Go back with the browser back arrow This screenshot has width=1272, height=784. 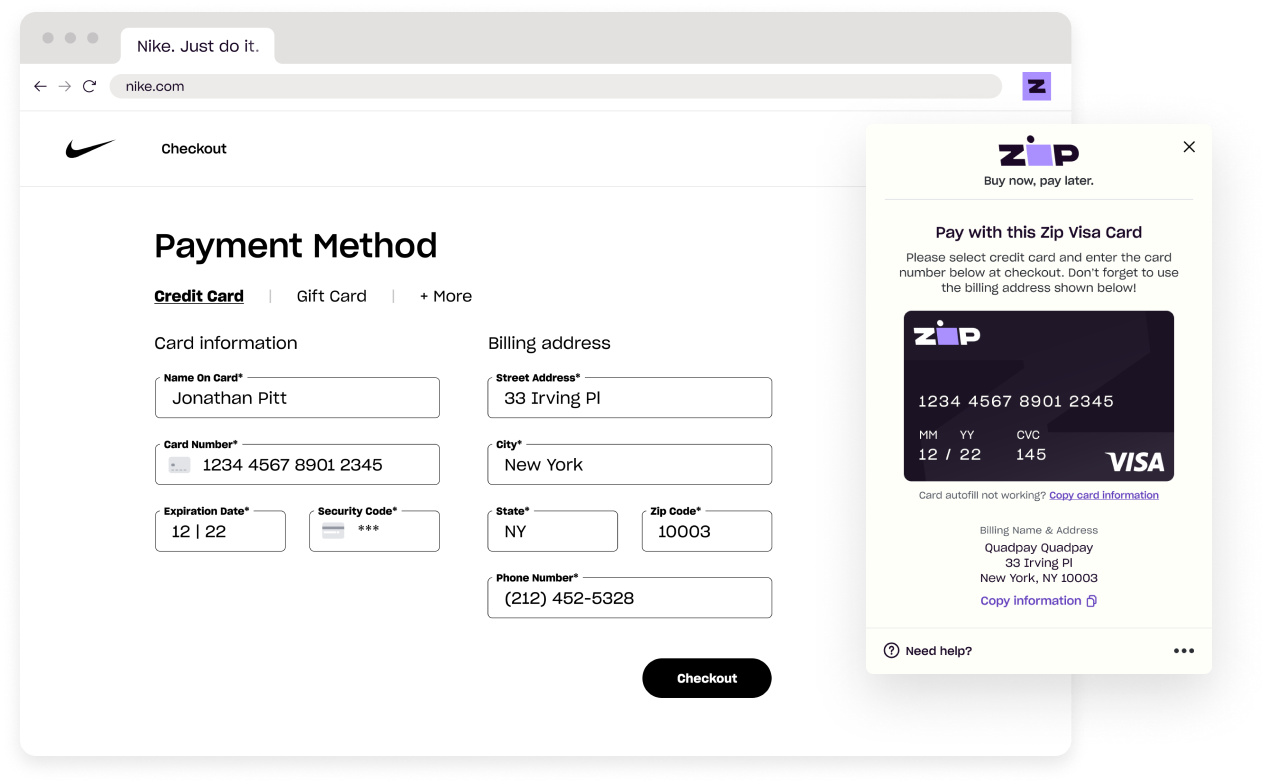click(40, 86)
